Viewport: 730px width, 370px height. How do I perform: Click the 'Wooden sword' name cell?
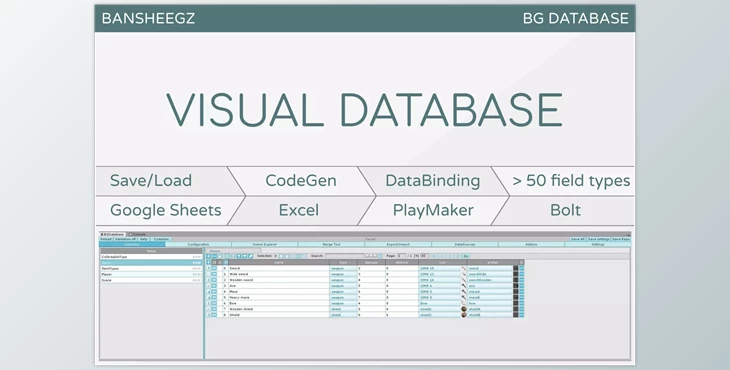(x=279, y=280)
